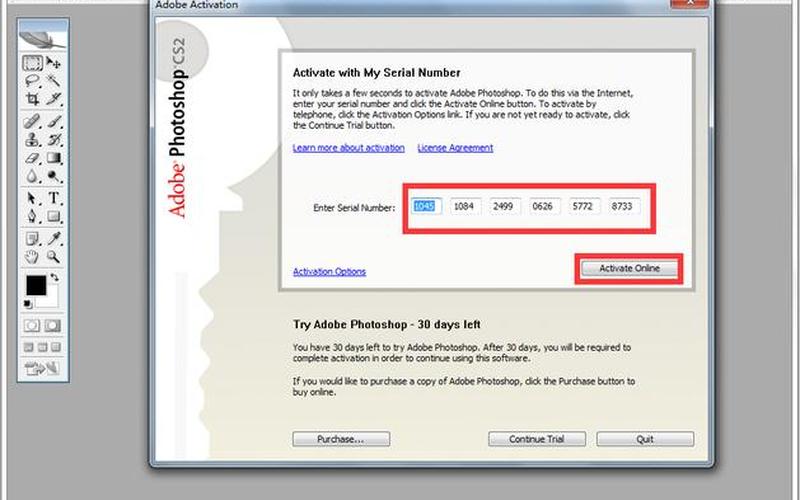Screen dimensions: 800x500
Task: Close the Adobe Activation dialog window
Action: click(x=689, y=3)
